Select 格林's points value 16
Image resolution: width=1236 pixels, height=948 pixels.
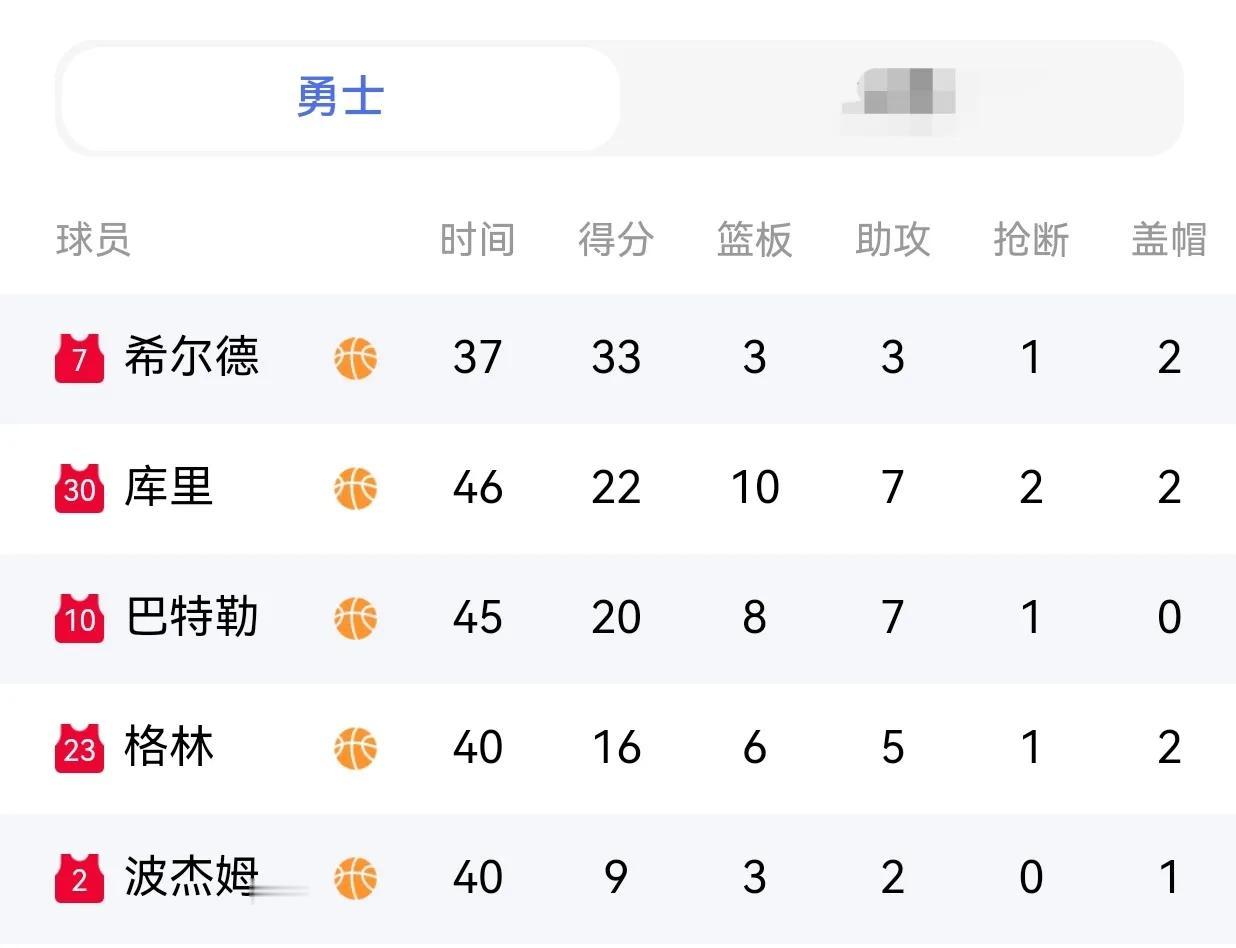[x=616, y=748]
